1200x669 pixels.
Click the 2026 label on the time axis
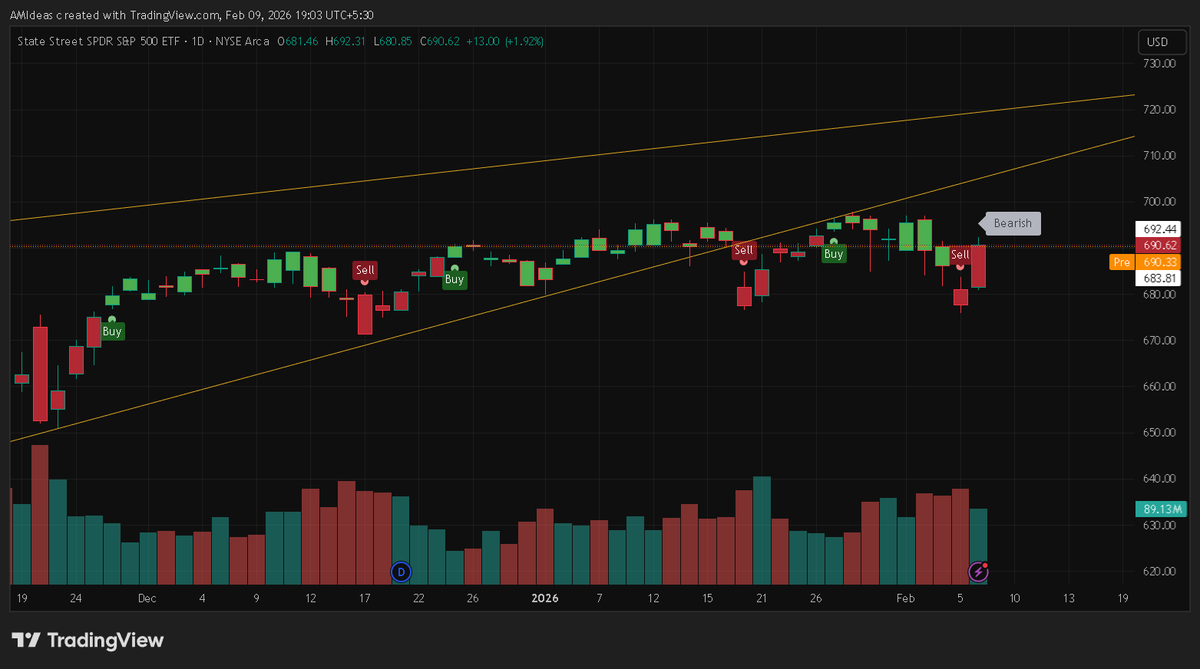pos(545,599)
